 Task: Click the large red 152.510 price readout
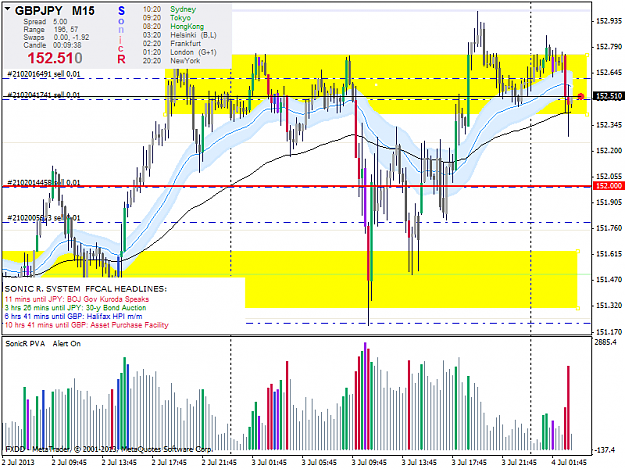tap(55, 58)
